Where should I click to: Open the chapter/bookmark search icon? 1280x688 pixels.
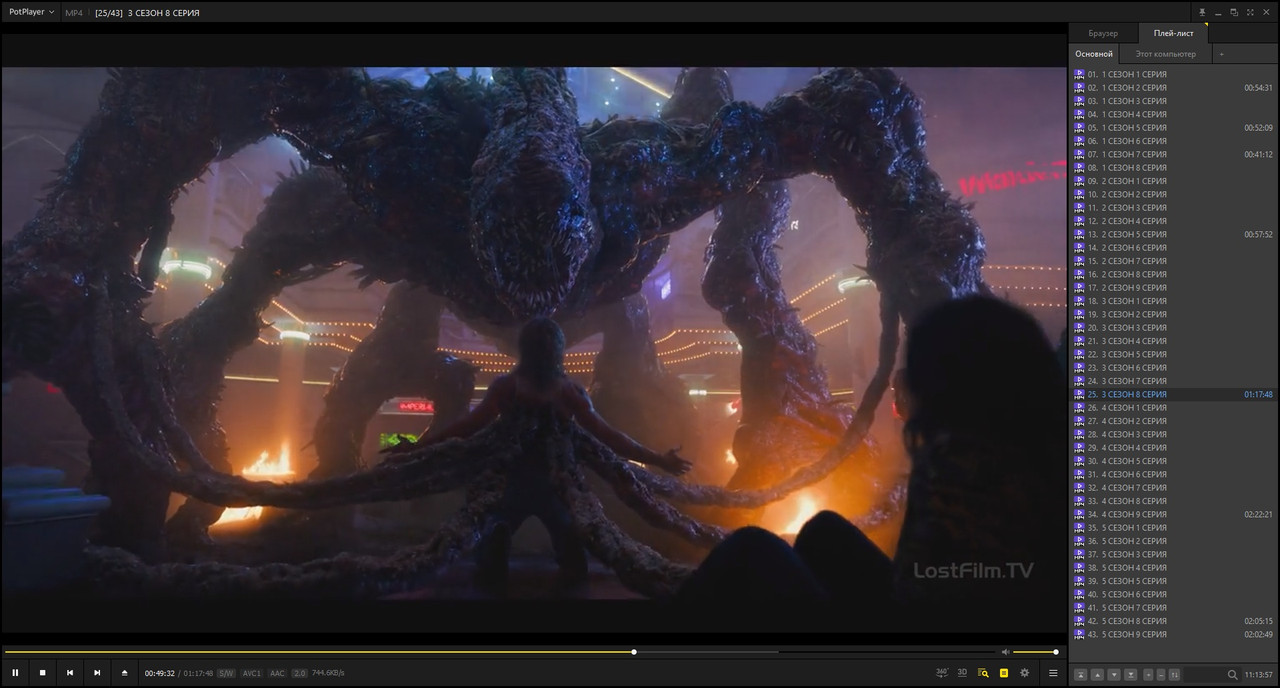point(983,673)
